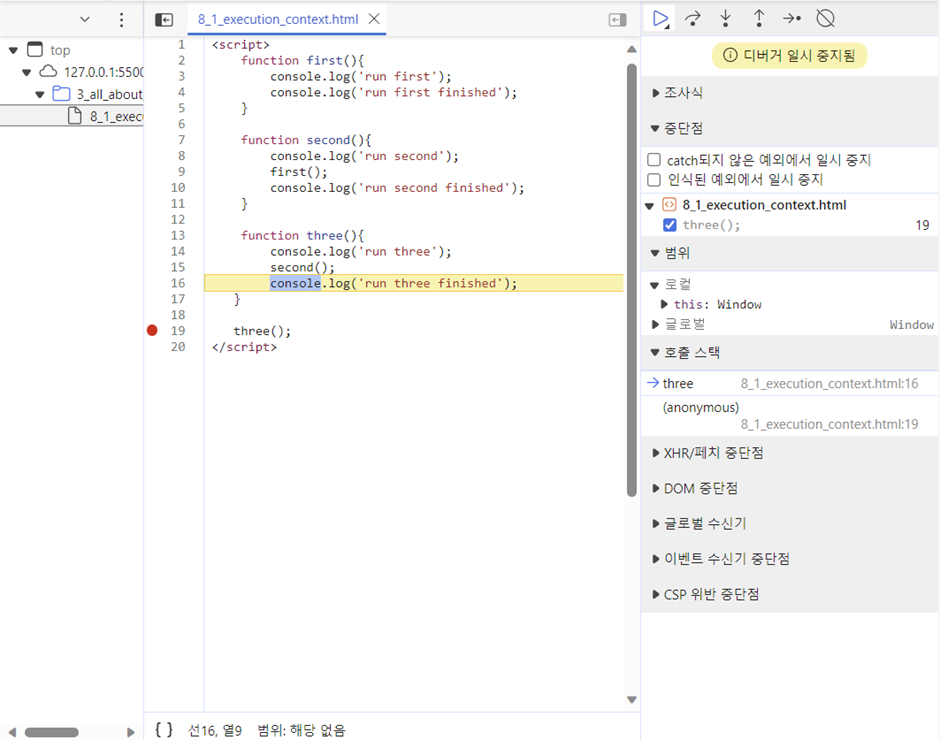940x740 pixels.
Task: Select the three call stack frame
Action: tap(790, 383)
